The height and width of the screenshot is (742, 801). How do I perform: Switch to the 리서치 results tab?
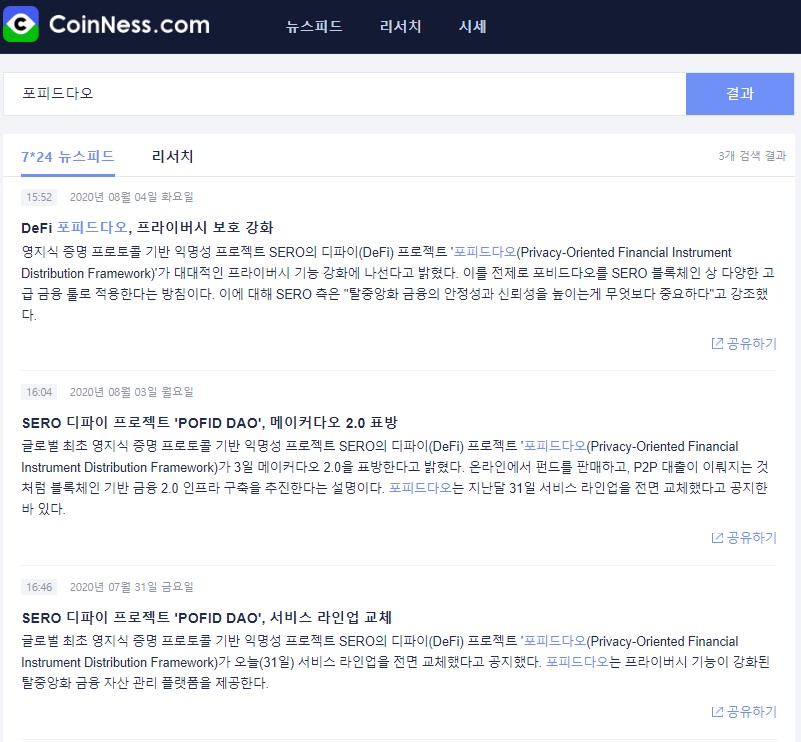pos(172,157)
